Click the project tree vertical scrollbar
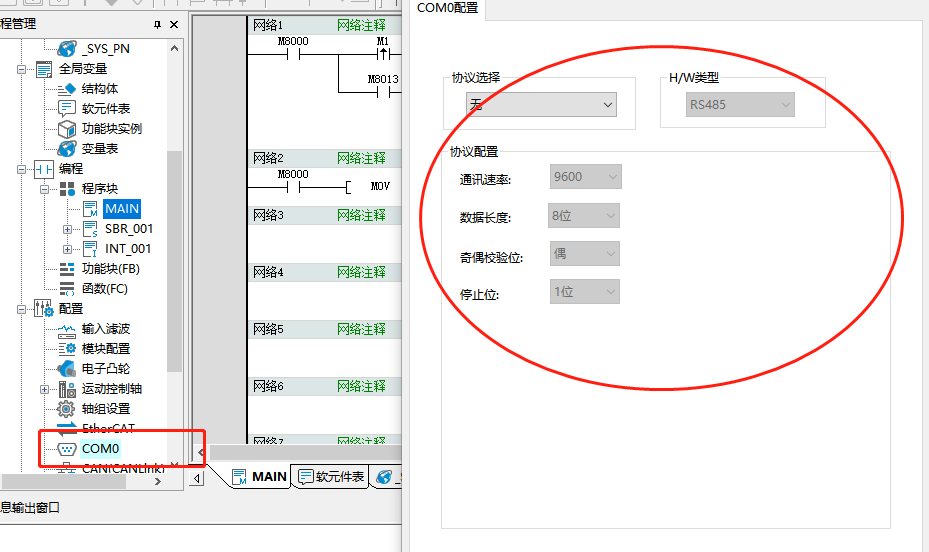 pyautogui.click(x=174, y=255)
